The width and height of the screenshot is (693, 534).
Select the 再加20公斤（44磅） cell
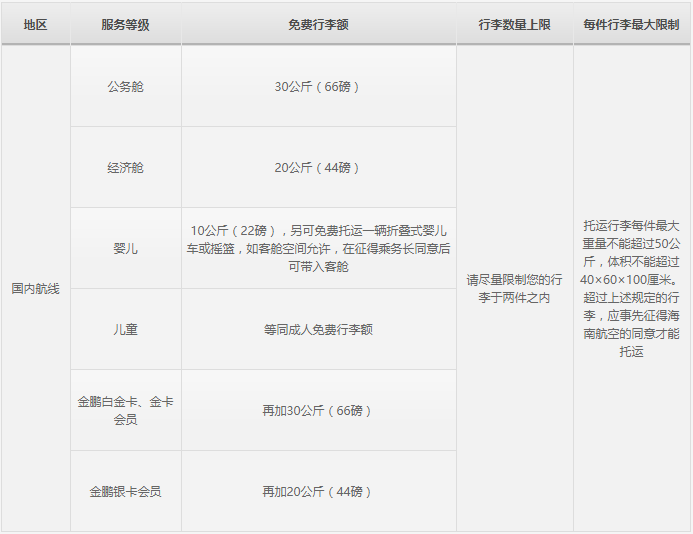pos(318,491)
